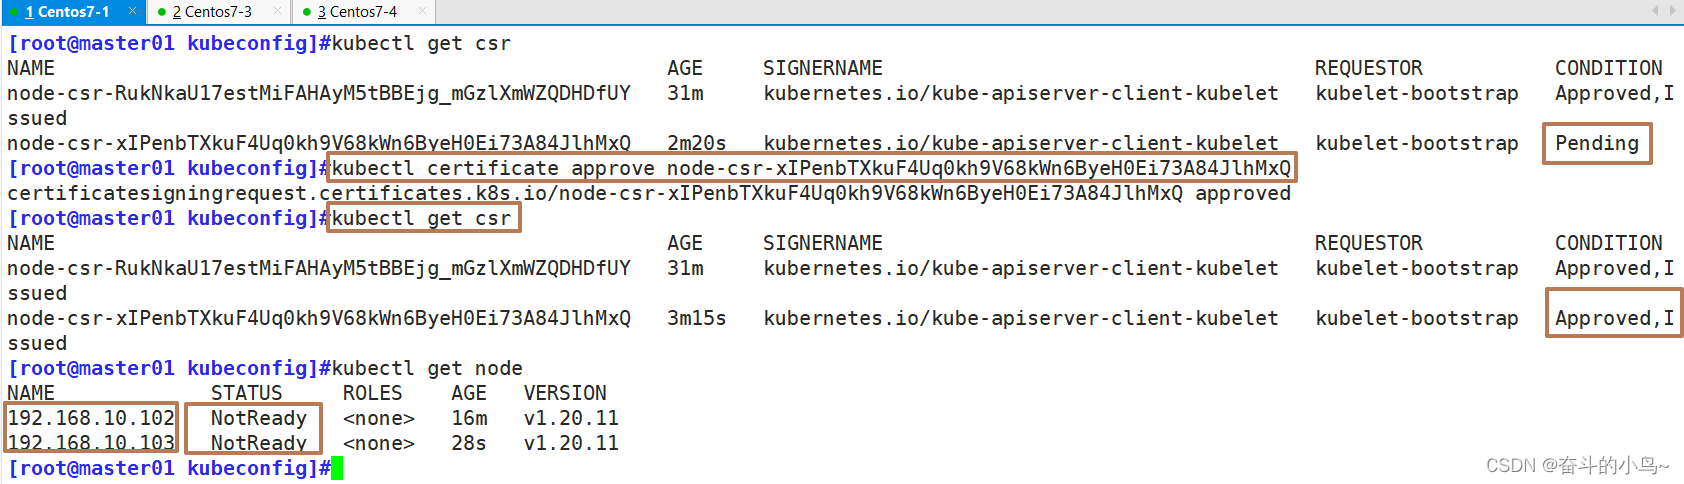This screenshot has width=1684, height=484.
Task: Click the 'kubectl get node' command
Action: (427, 368)
